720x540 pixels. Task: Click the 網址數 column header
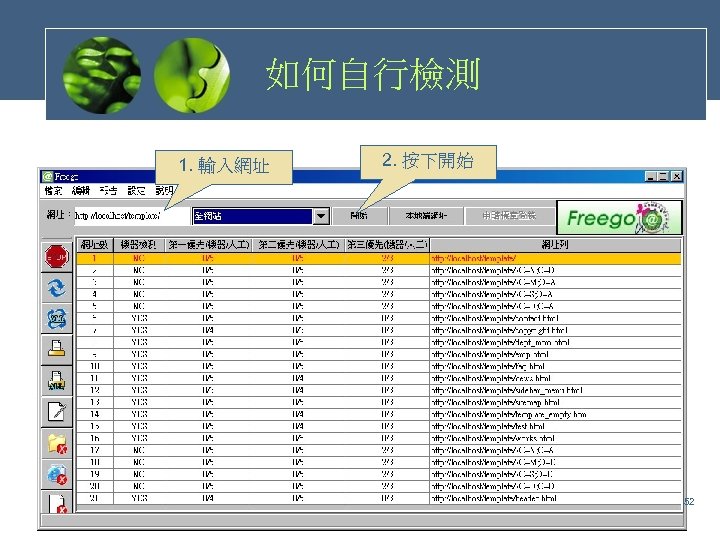coord(94,245)
